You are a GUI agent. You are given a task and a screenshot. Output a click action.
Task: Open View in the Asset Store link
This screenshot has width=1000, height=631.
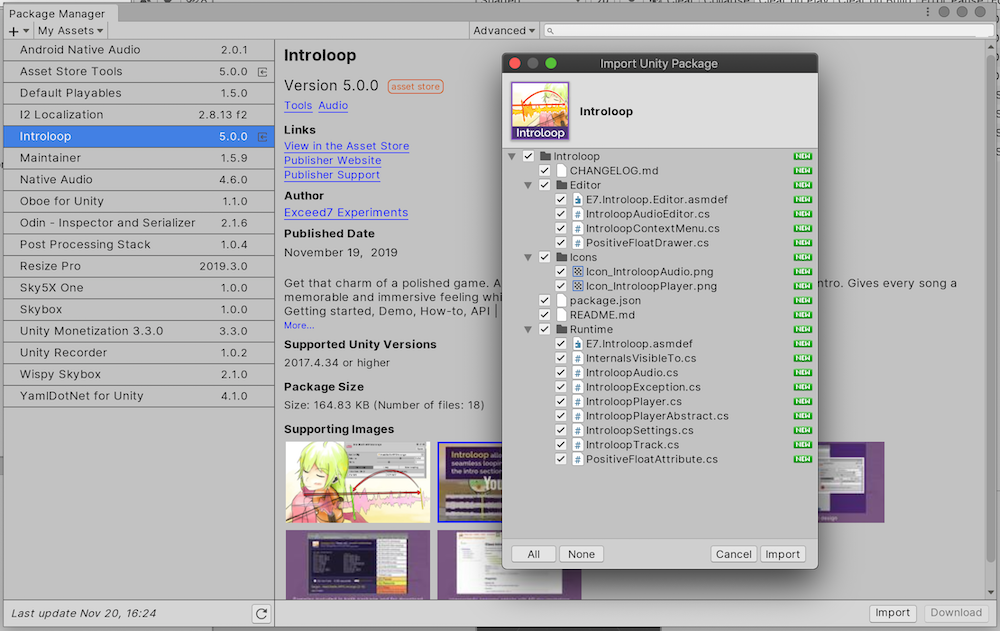coord(347,146)
